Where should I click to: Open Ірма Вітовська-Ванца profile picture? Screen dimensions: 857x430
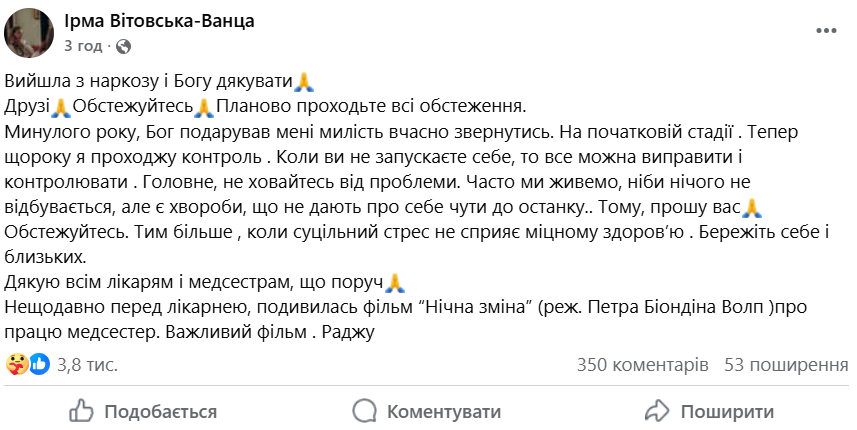click(31, 31)
